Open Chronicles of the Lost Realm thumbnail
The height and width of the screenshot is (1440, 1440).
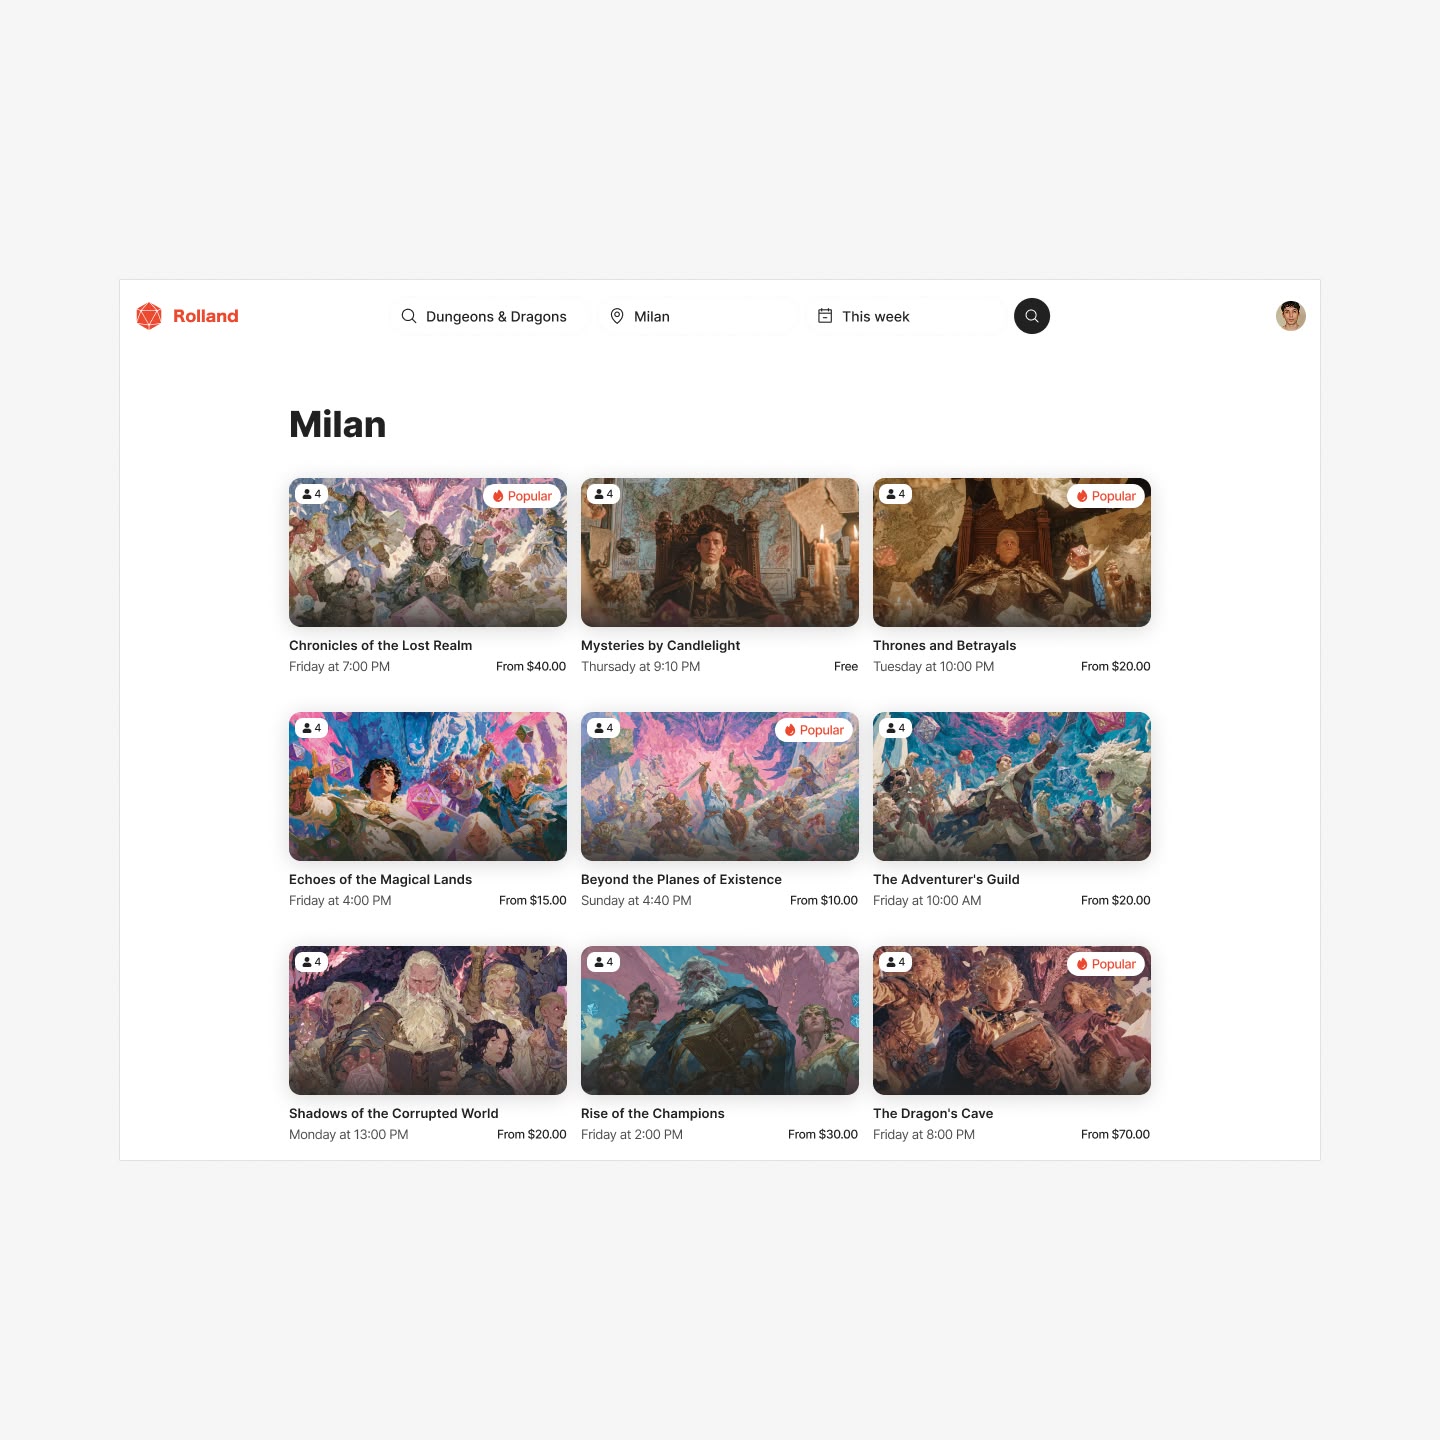pos(428,552)
